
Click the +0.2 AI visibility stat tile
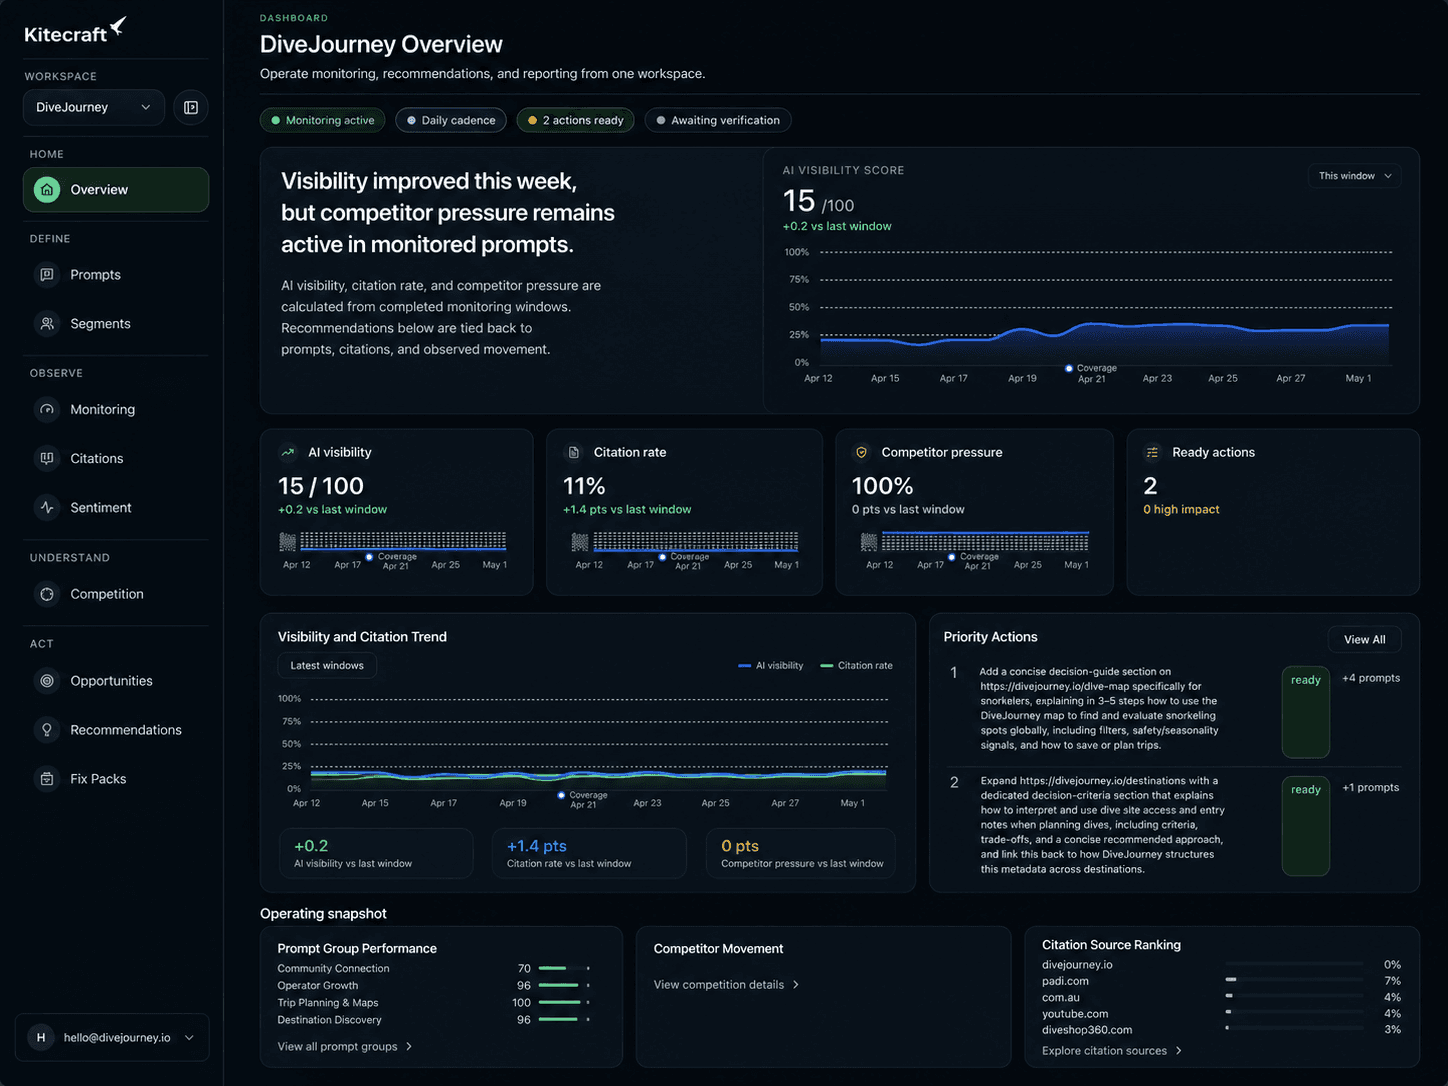(x=376, y=854)
